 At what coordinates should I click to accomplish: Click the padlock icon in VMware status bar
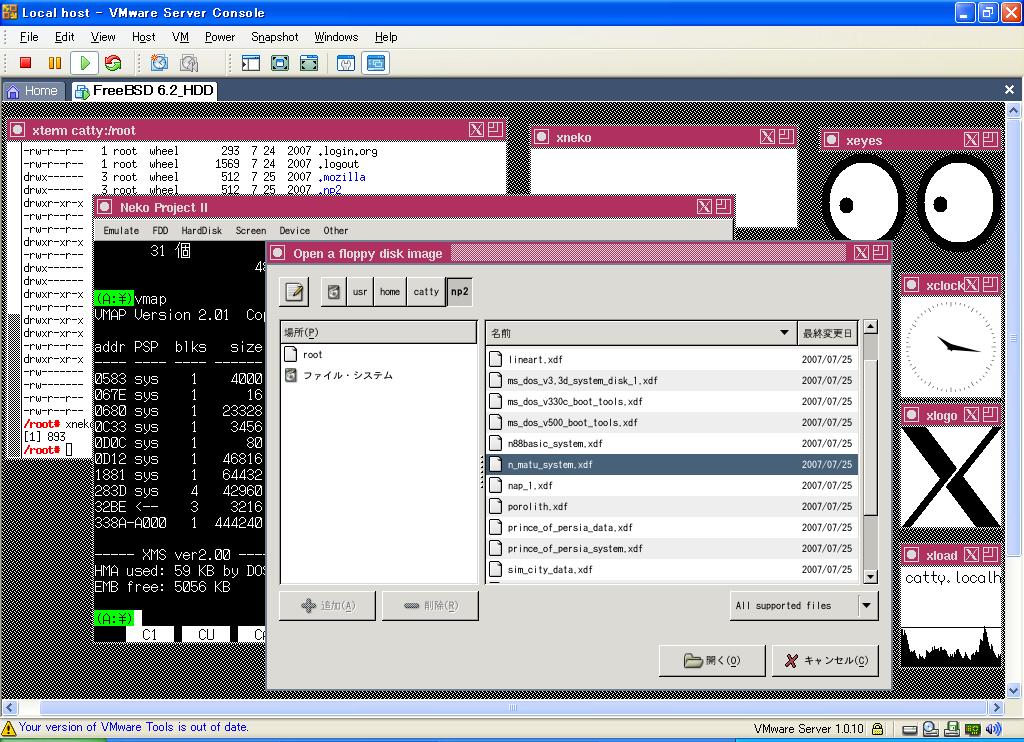tap(877, 728)
